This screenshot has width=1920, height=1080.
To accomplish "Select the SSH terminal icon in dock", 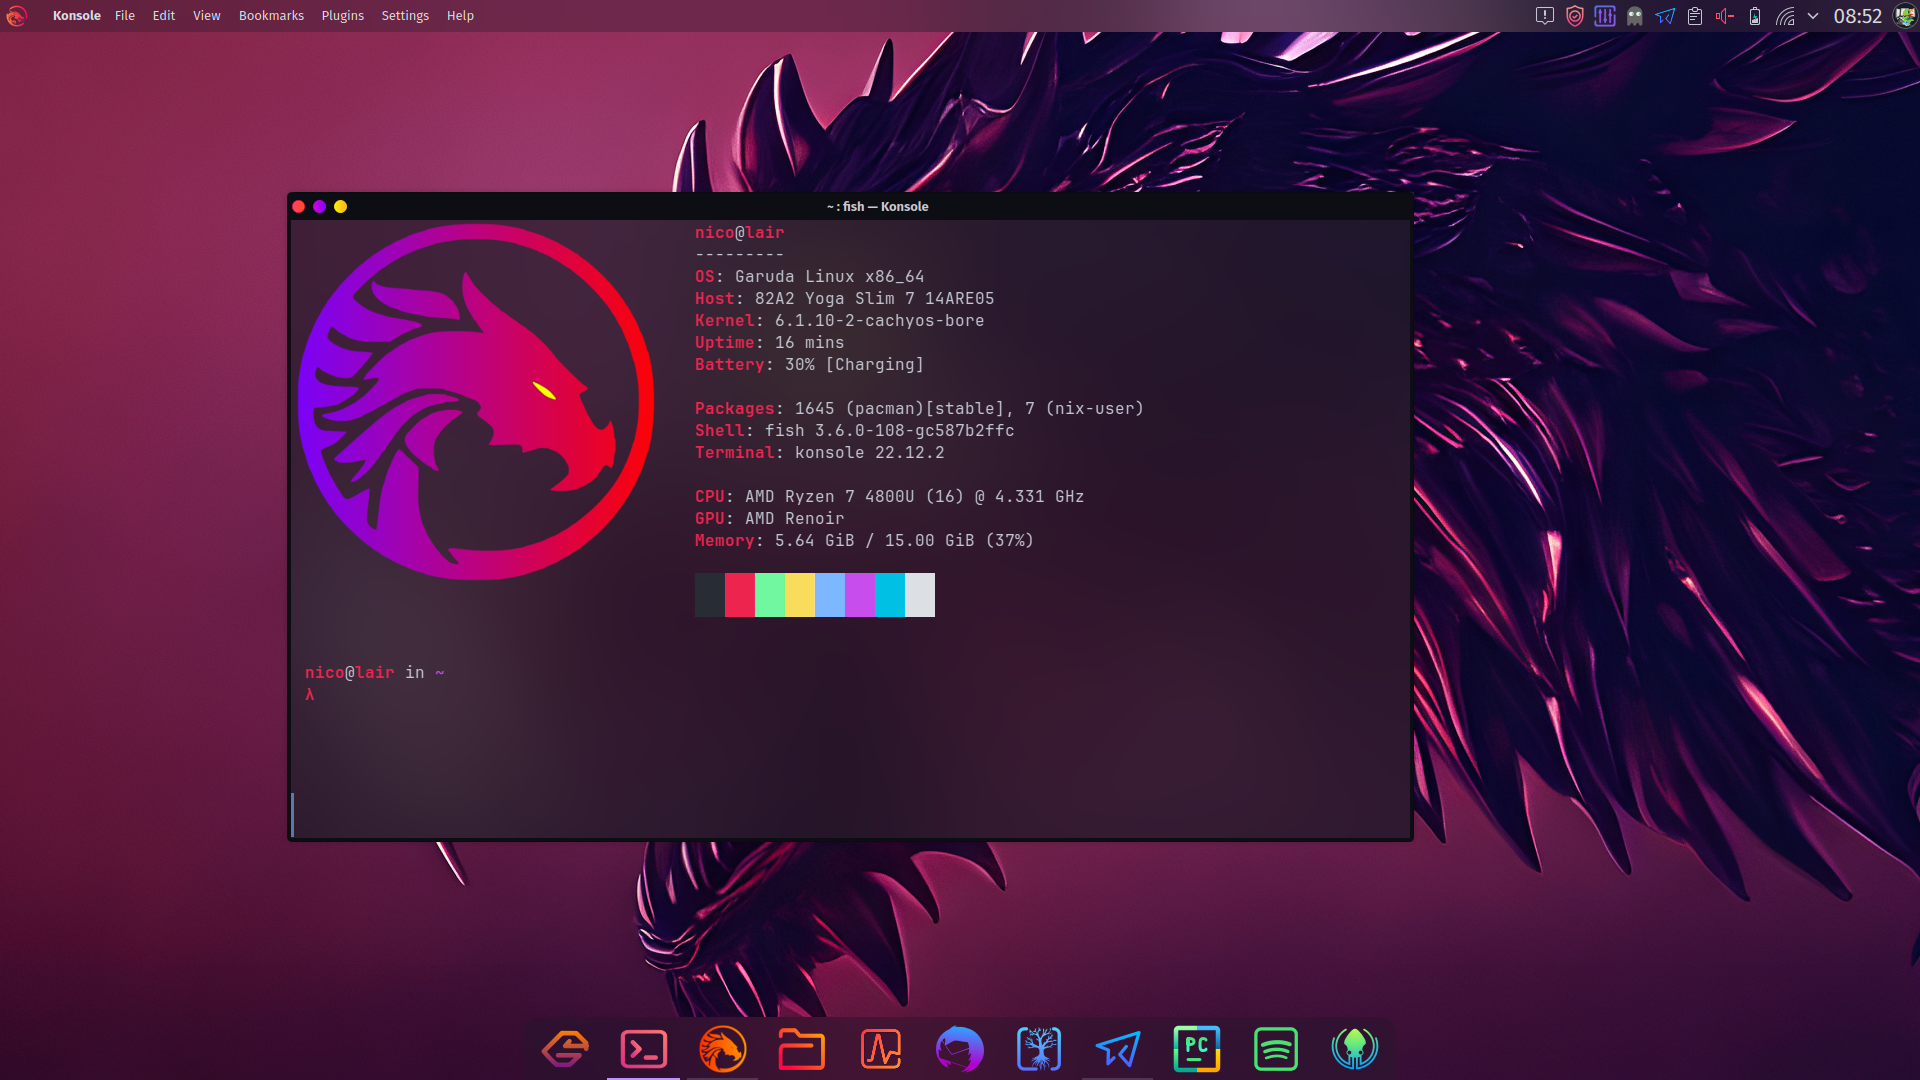I will (x=644, y=1048).
